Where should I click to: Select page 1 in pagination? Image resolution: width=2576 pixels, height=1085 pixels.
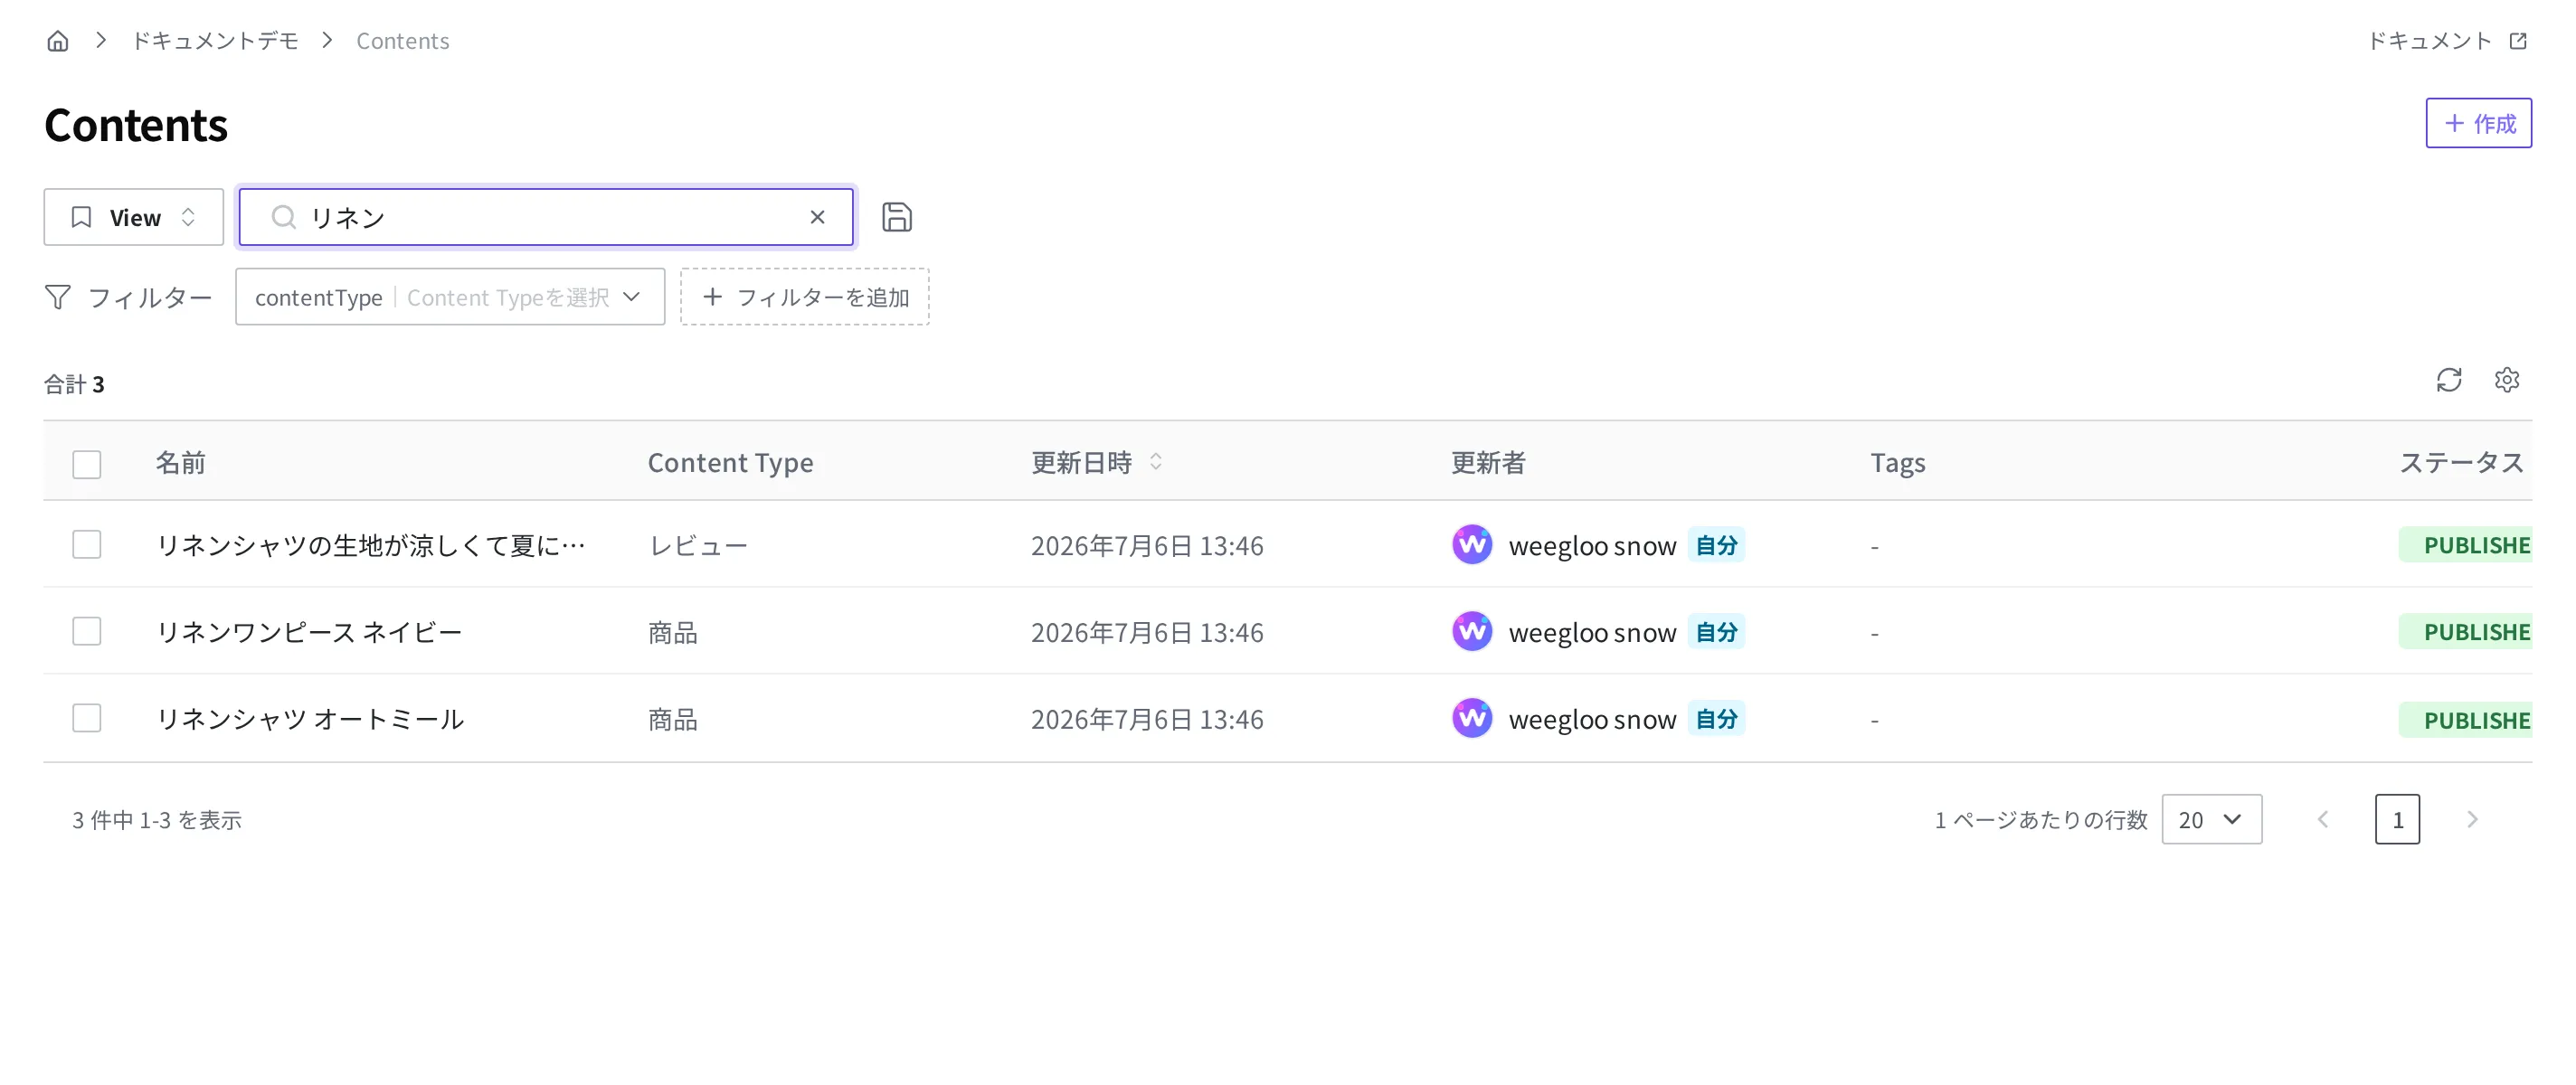[x=2397, y=819]
